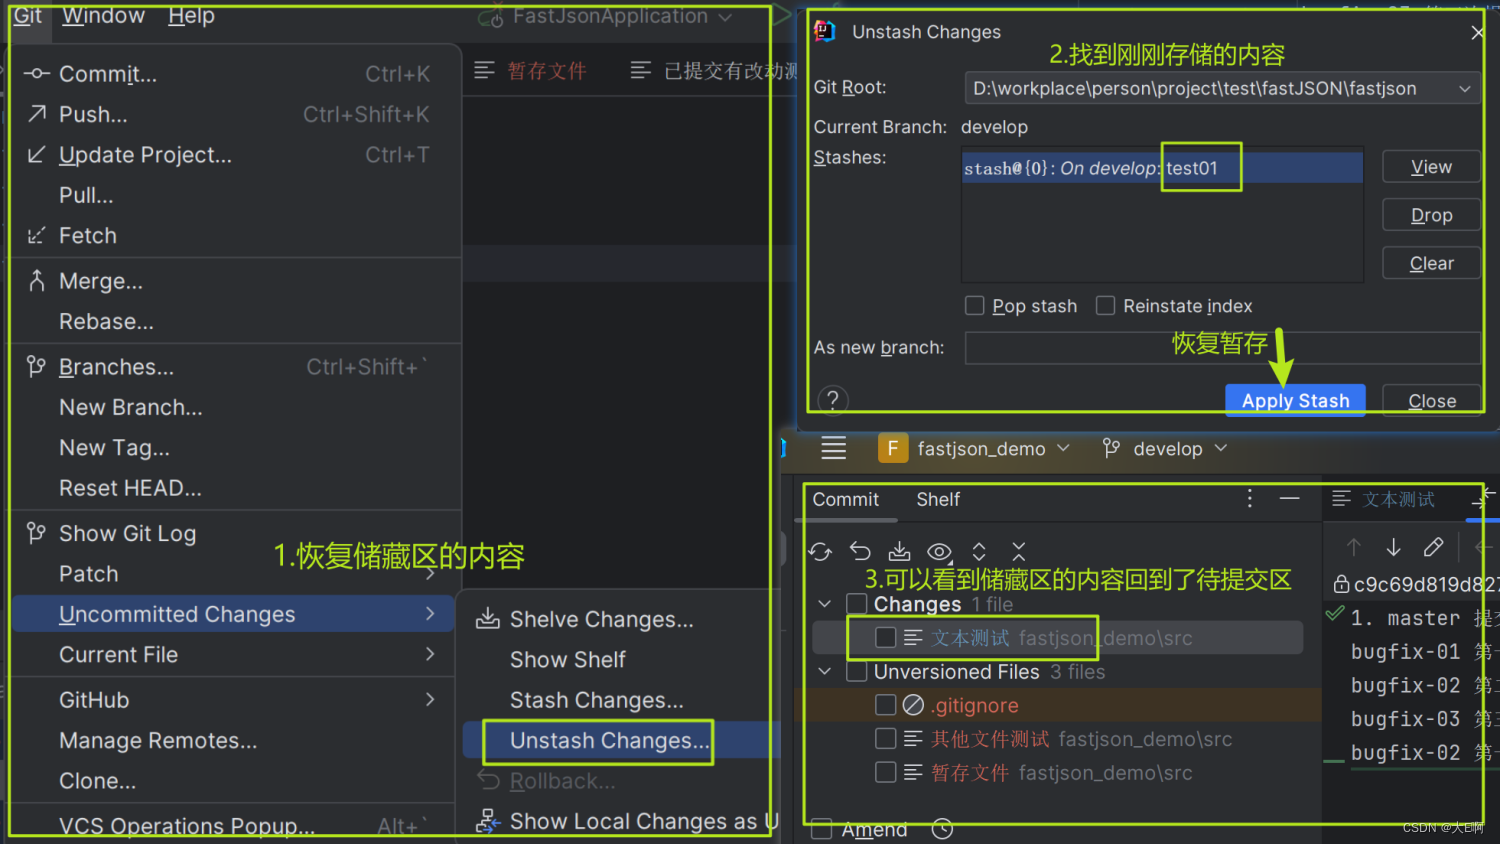This screenshot has height=844, width=1500.
Task: Toggle the Amend checkbox
Action: coord(822,829)
